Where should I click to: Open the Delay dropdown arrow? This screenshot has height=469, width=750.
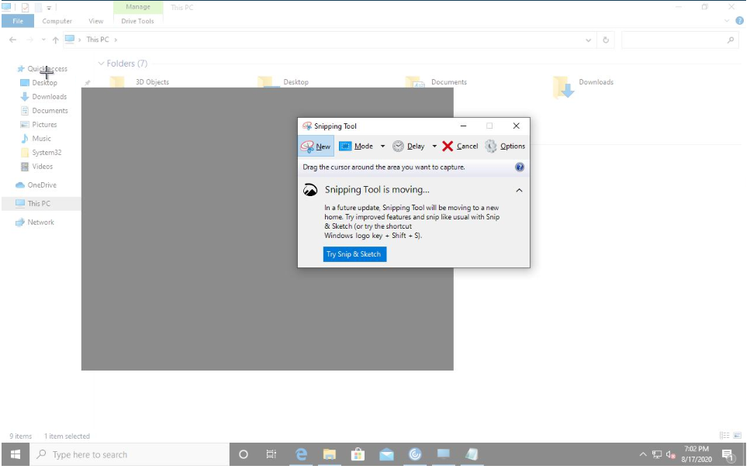(x=434, y=146)
